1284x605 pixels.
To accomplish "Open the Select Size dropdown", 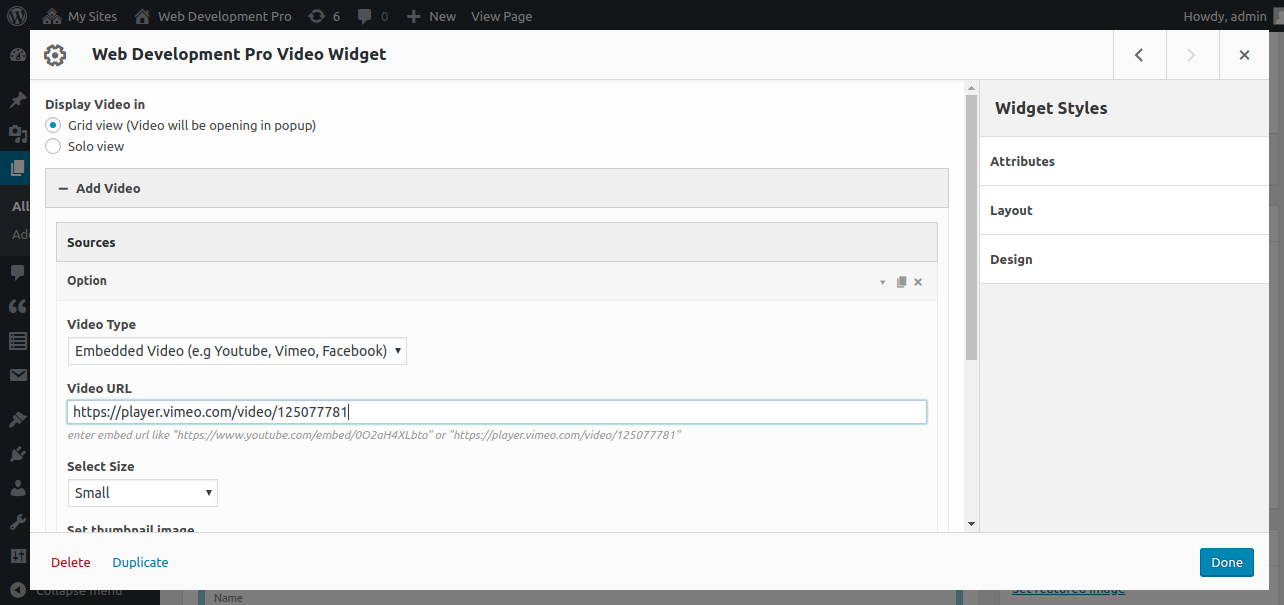I will coord(142,493).
